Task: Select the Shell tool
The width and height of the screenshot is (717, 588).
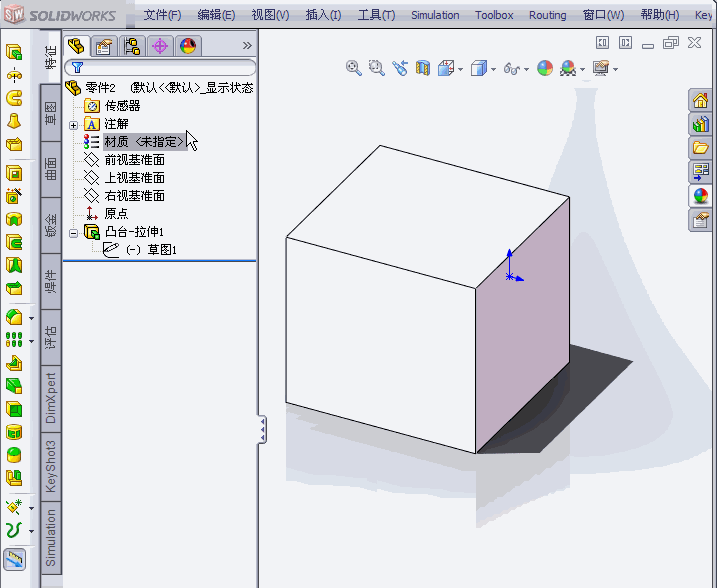Action: tap(14, 409)
